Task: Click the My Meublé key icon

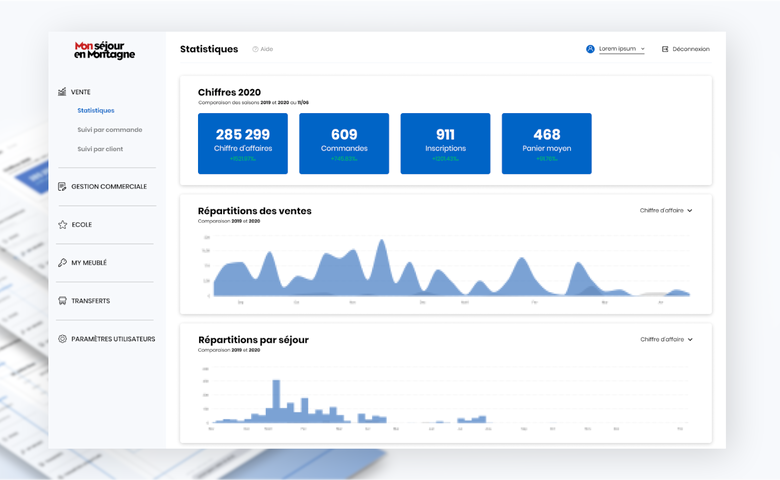Action: [62, 263]
